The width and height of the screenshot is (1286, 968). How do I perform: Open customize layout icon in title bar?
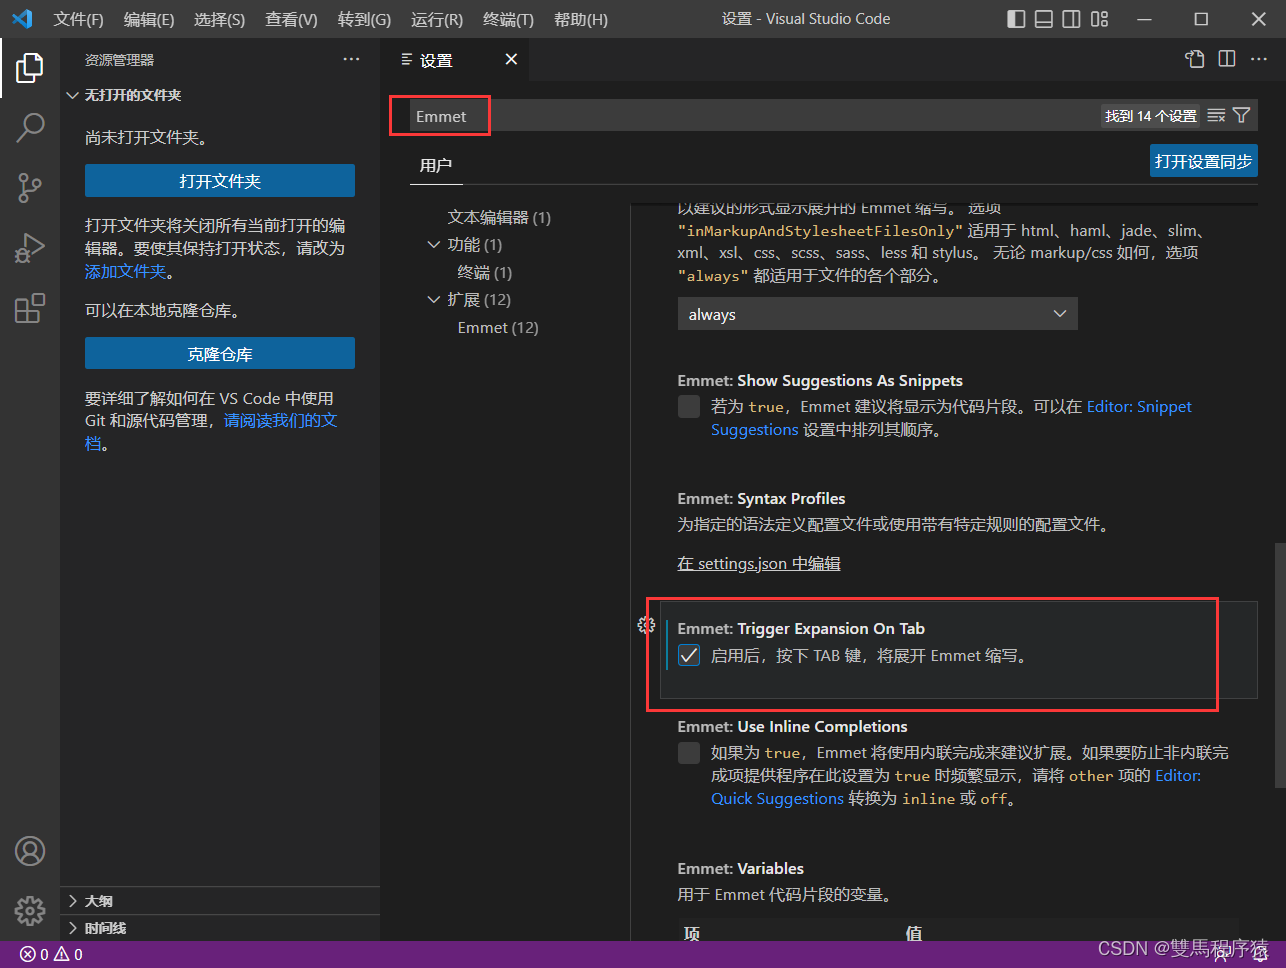coord(1100,19)
